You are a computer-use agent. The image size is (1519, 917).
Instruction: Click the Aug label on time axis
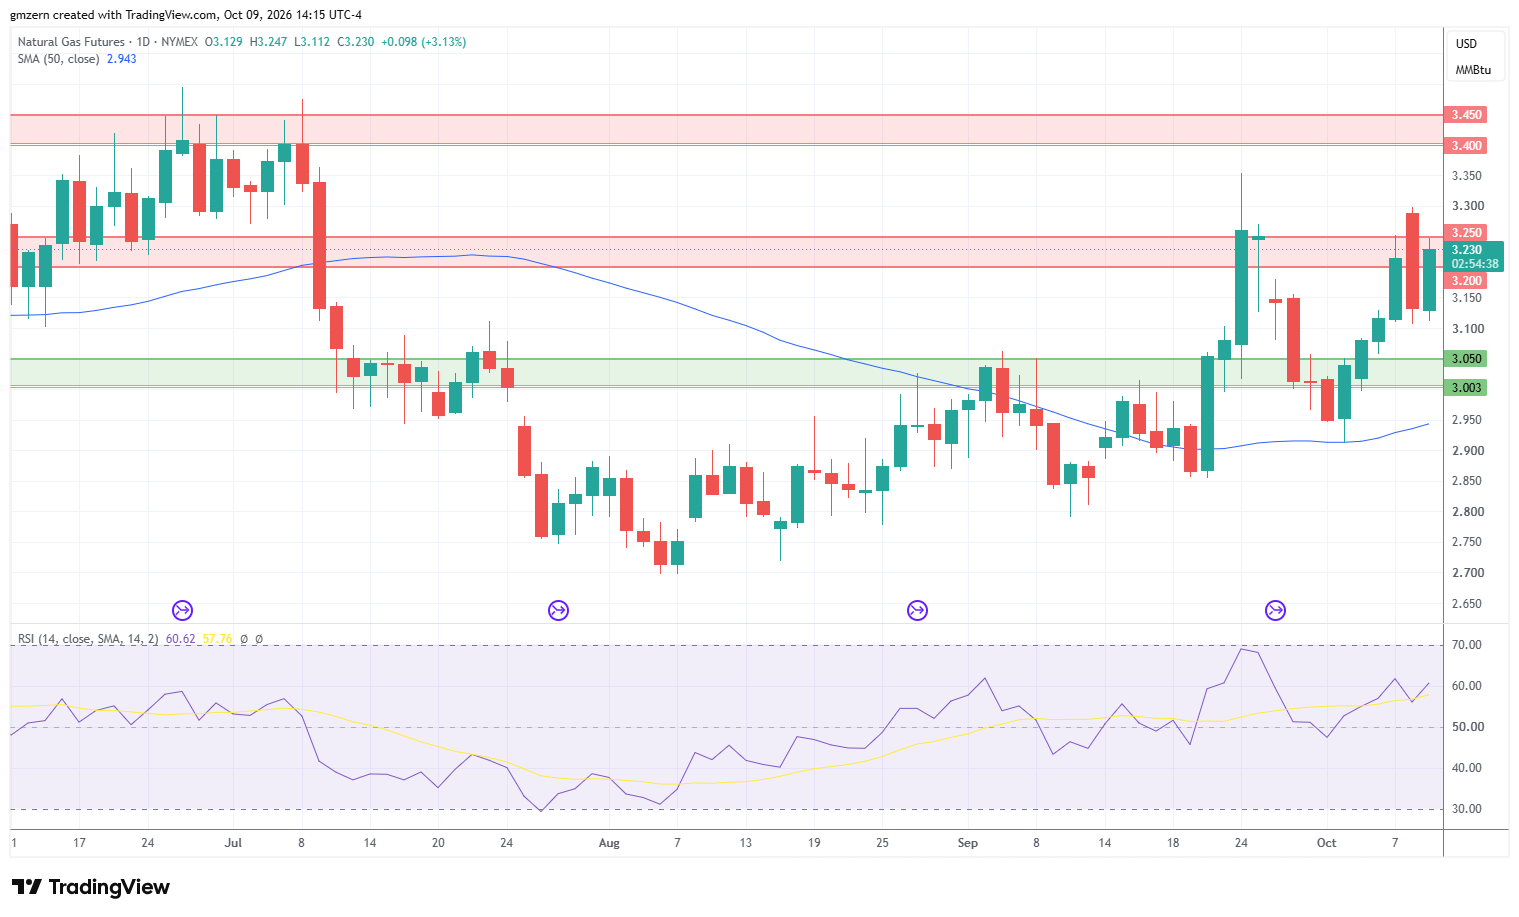(x=609, y=843)
